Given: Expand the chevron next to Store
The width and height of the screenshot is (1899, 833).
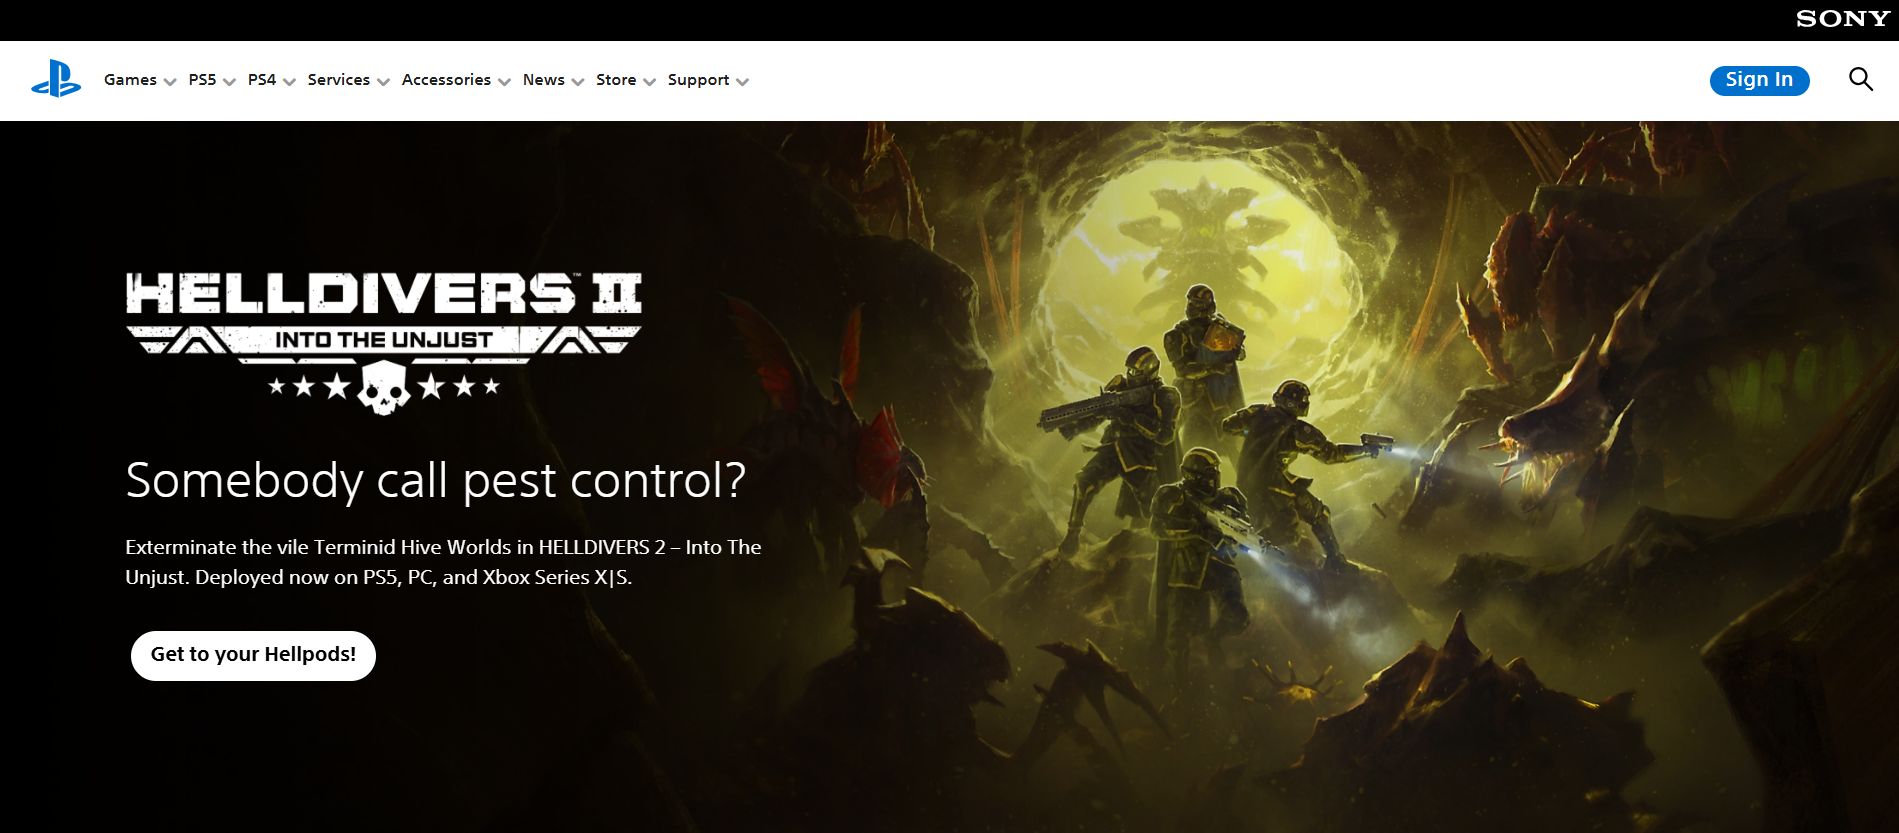Looking at the screenshot, I should (x=649, y=82).
